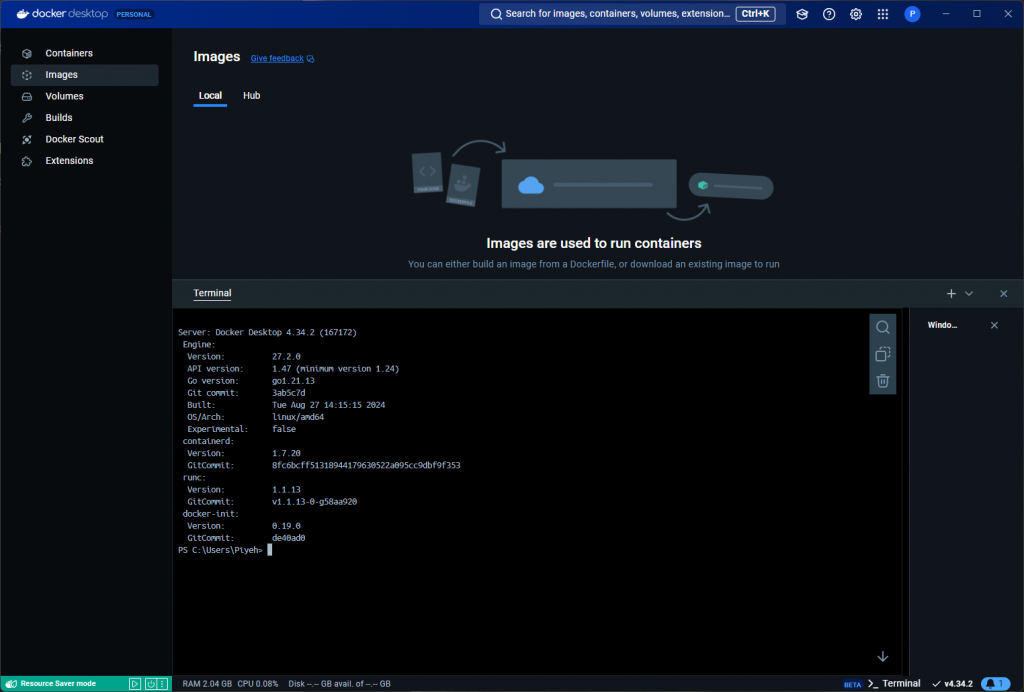Viewport: 1024px width, 692px height.
Task: Click the RAM 2.04 GB usage indicator
Action: coord(207,684)
